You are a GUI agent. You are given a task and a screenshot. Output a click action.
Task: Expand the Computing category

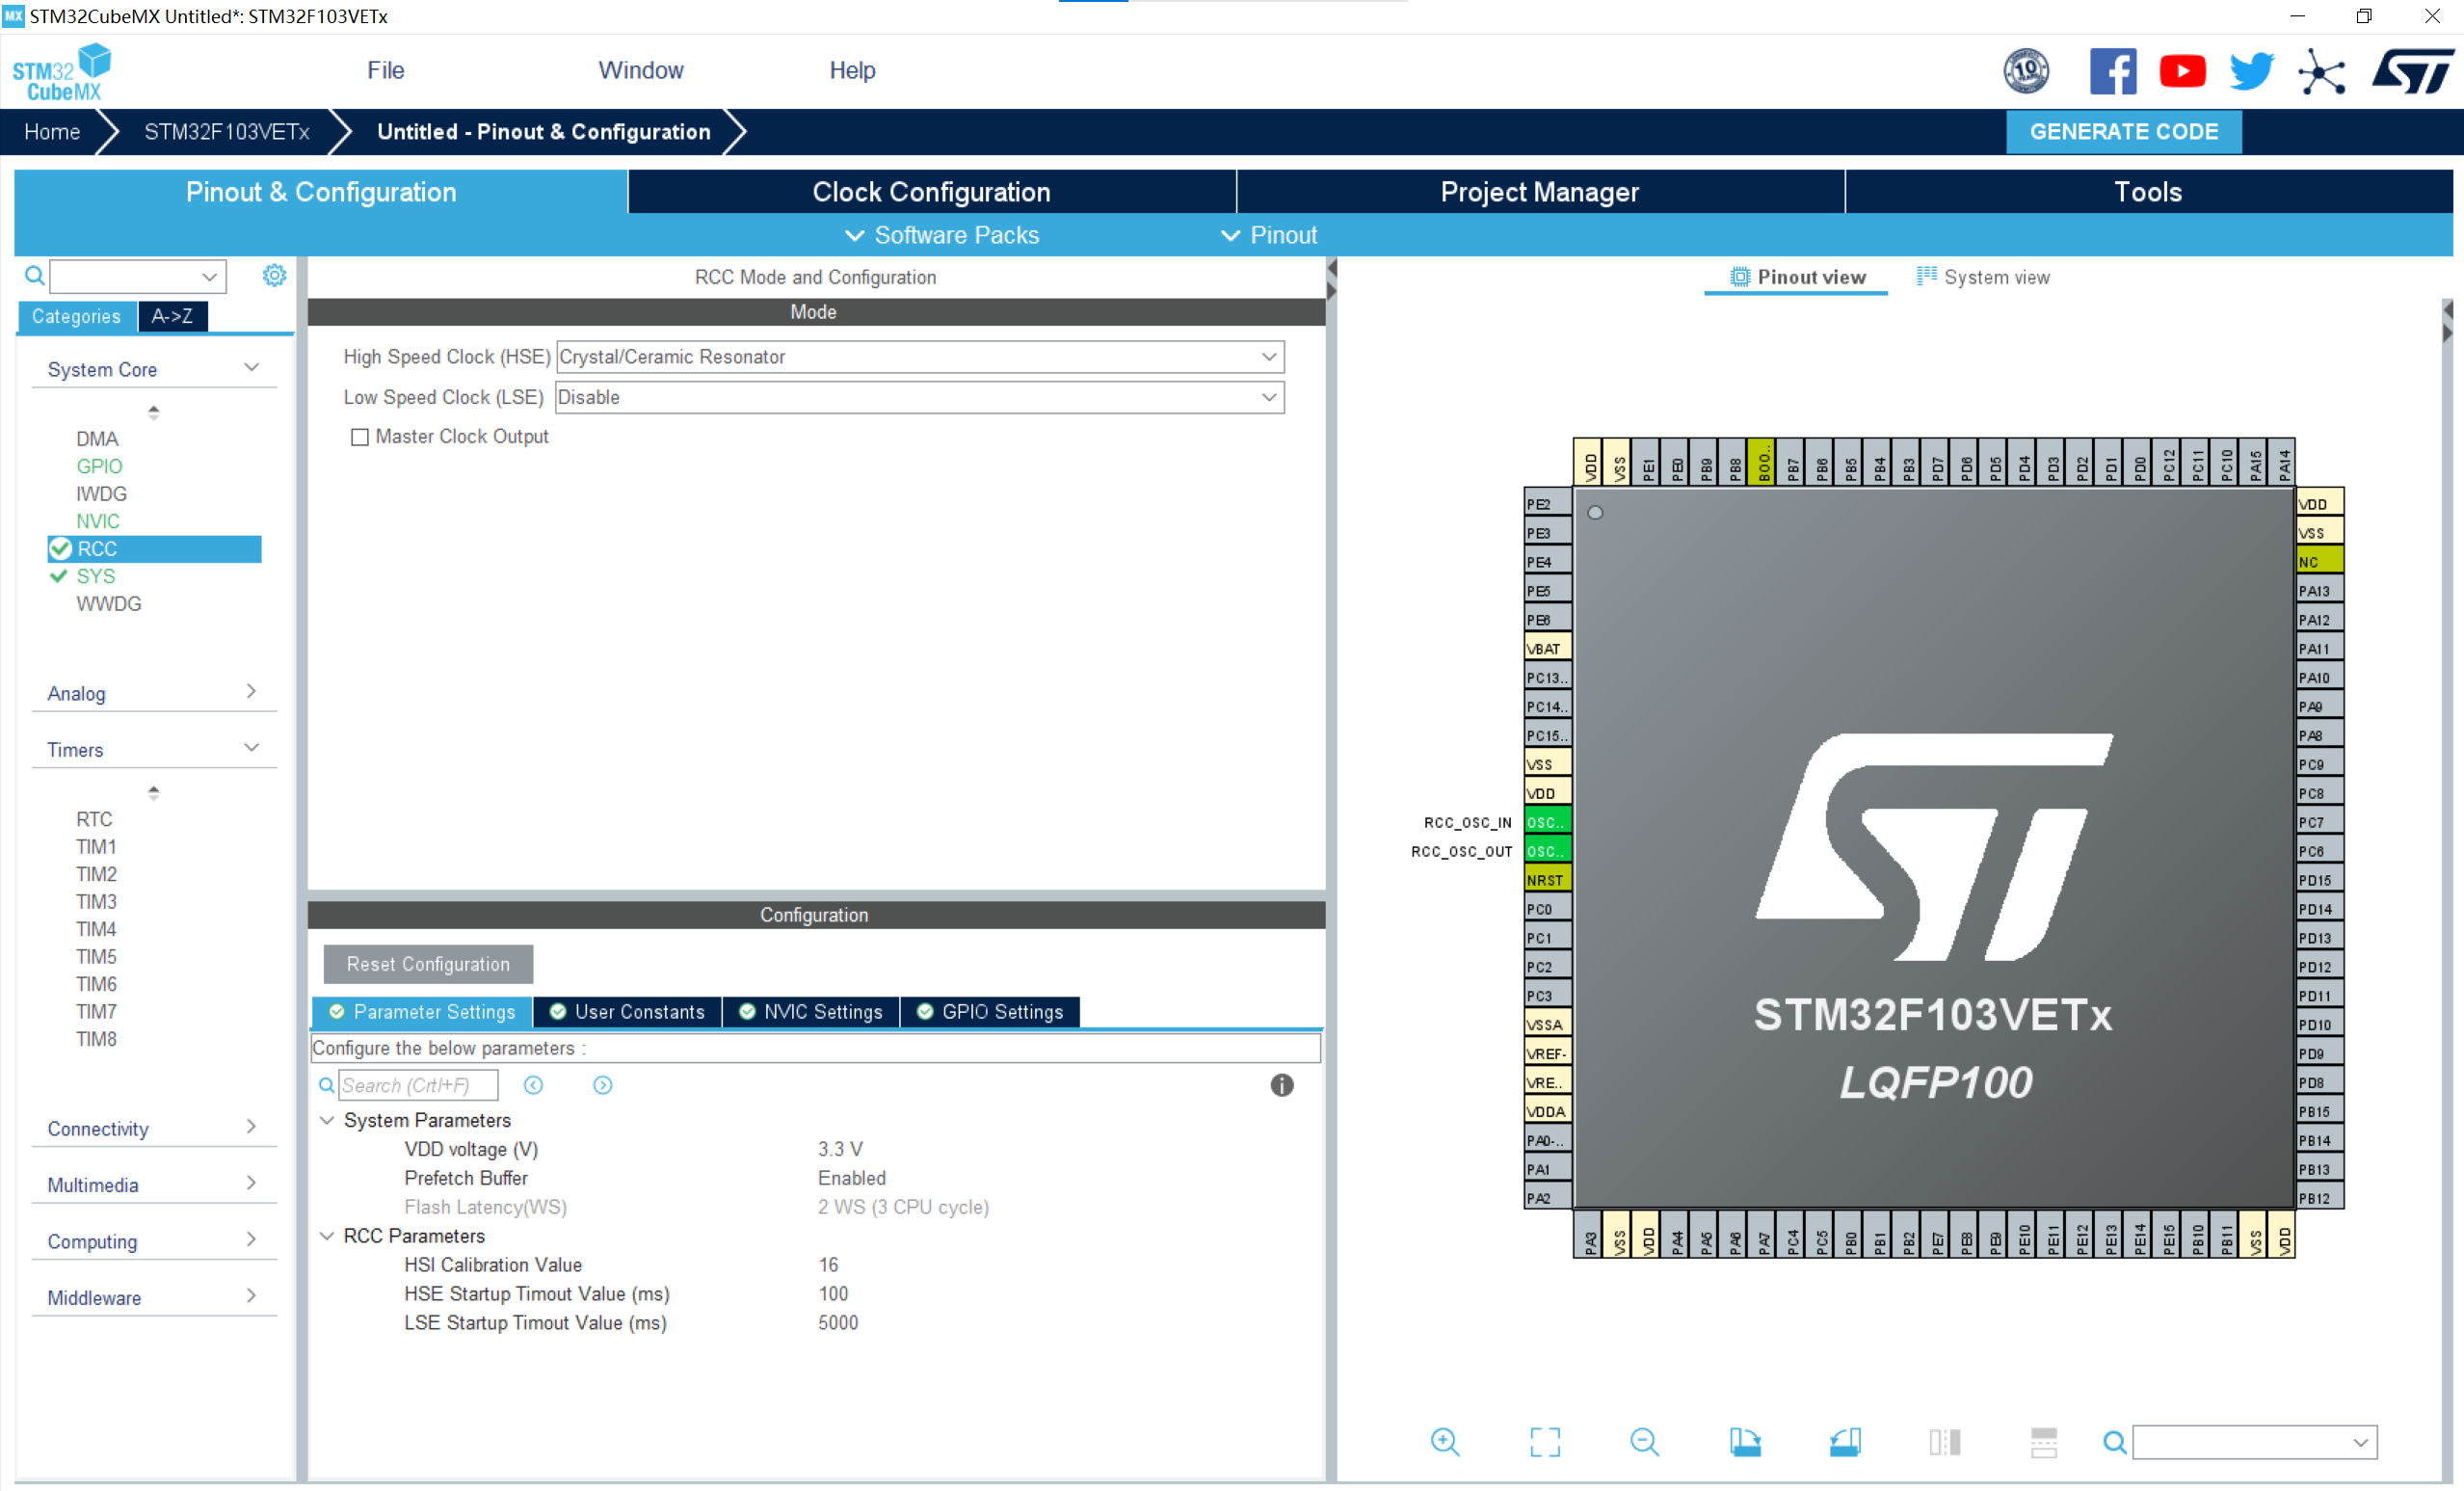click(x=251, y=1240)
